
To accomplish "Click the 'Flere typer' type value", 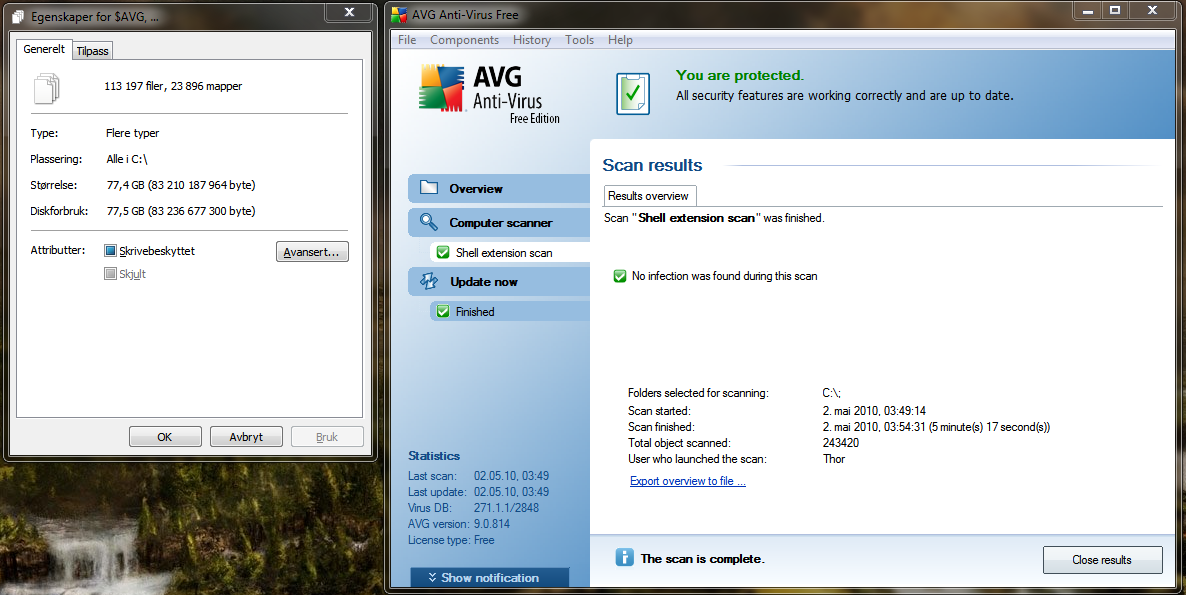I will [x=132, y=133].
